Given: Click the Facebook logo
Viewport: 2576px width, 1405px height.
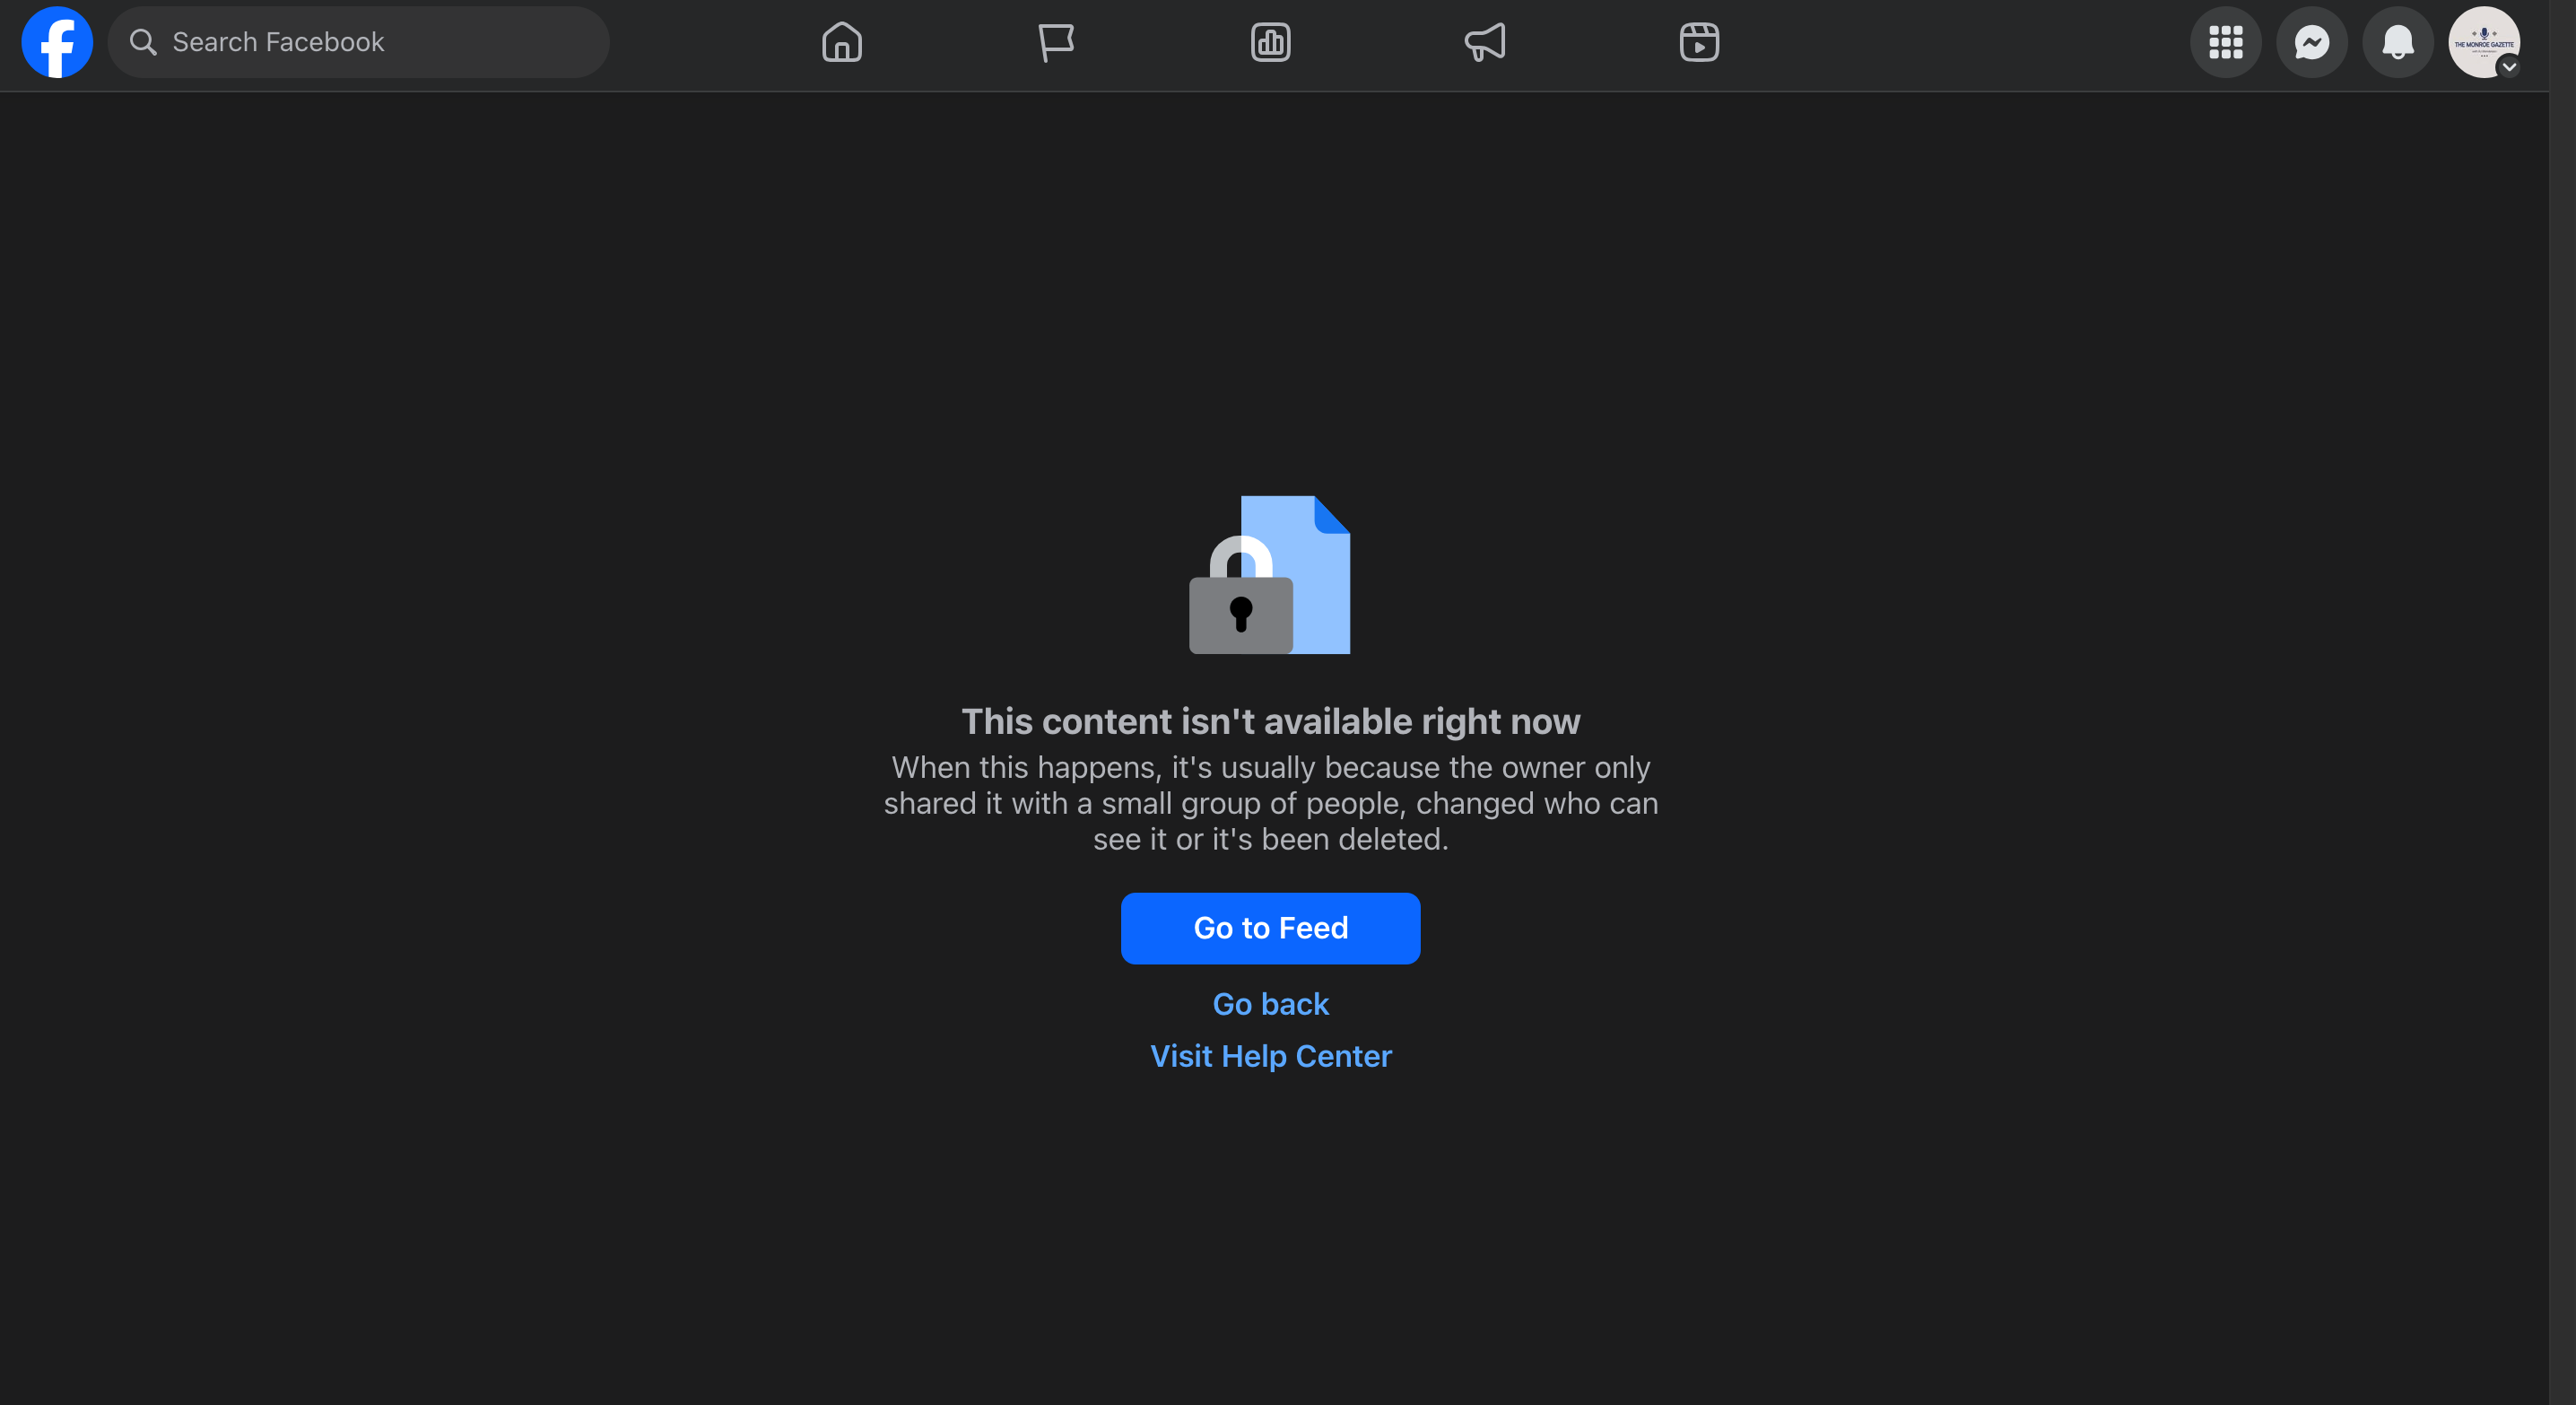Looking at the screenshot, I should [x=57, y=42].
